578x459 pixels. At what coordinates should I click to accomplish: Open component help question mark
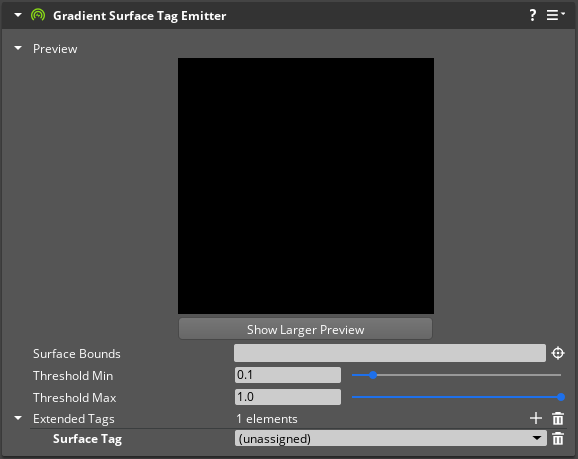[x=533, y=15]
